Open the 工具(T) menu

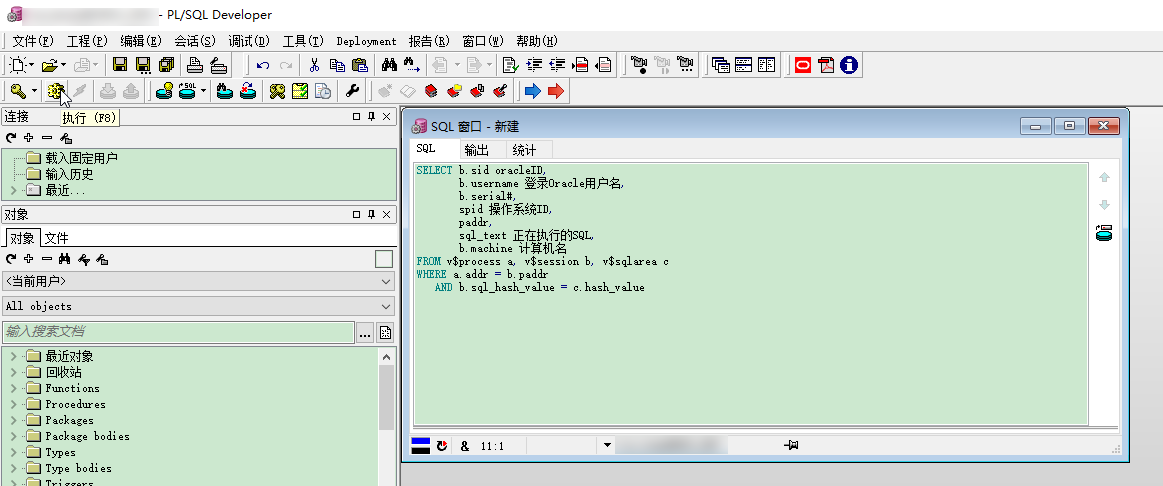click(x=303, y=41)
